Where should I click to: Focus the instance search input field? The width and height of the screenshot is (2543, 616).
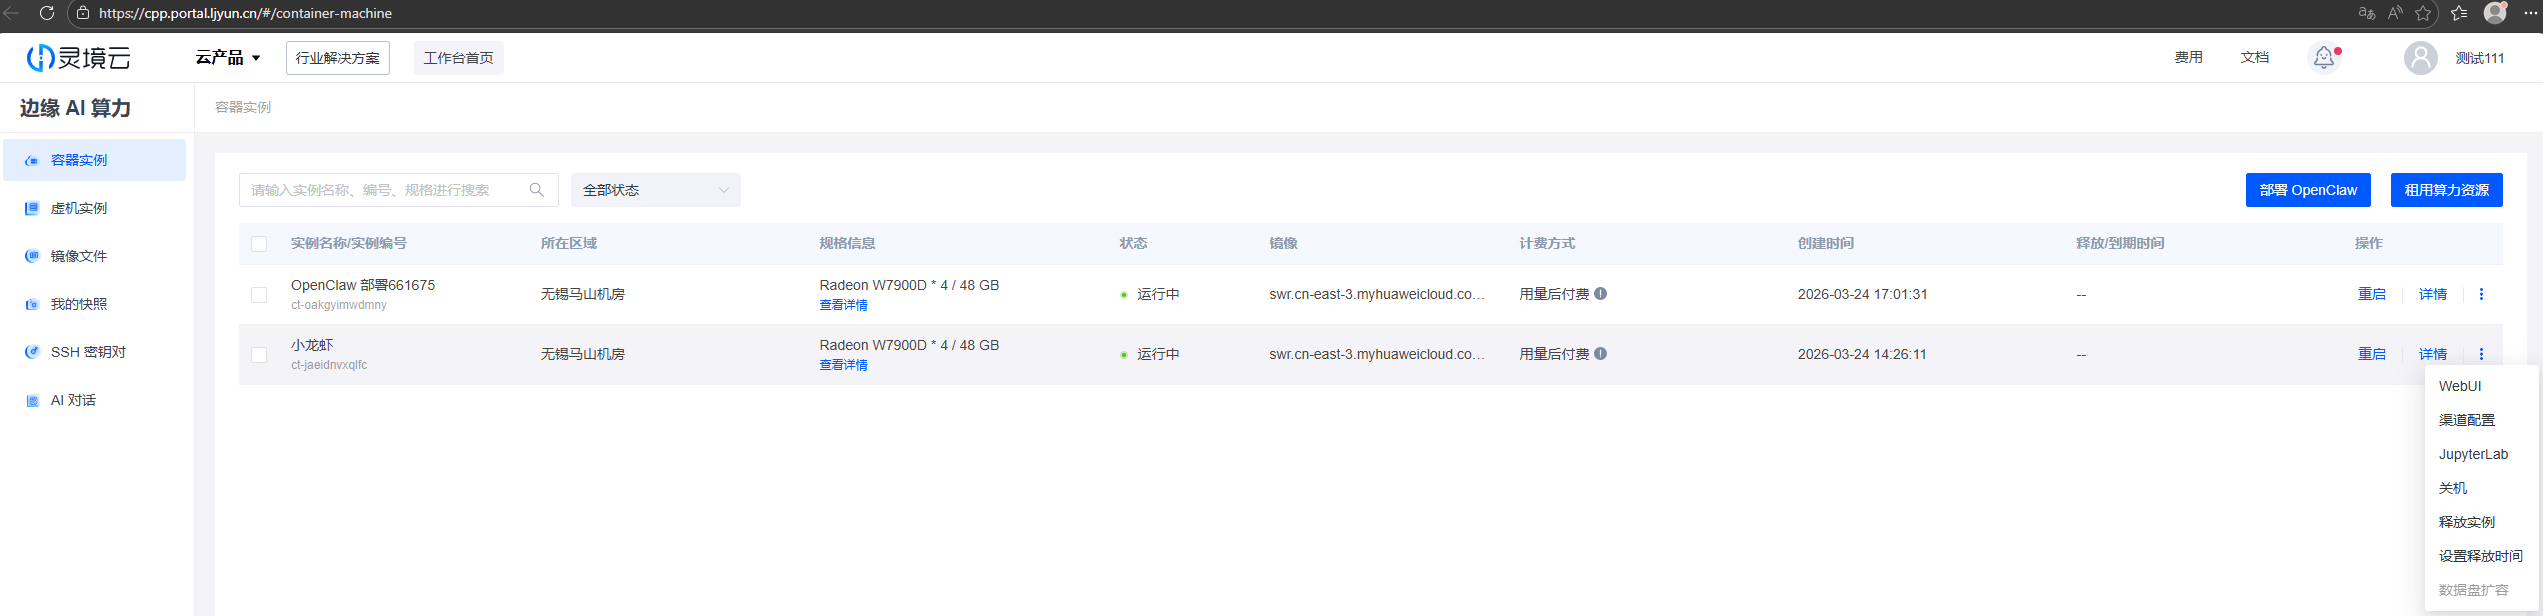coord(385,190)
